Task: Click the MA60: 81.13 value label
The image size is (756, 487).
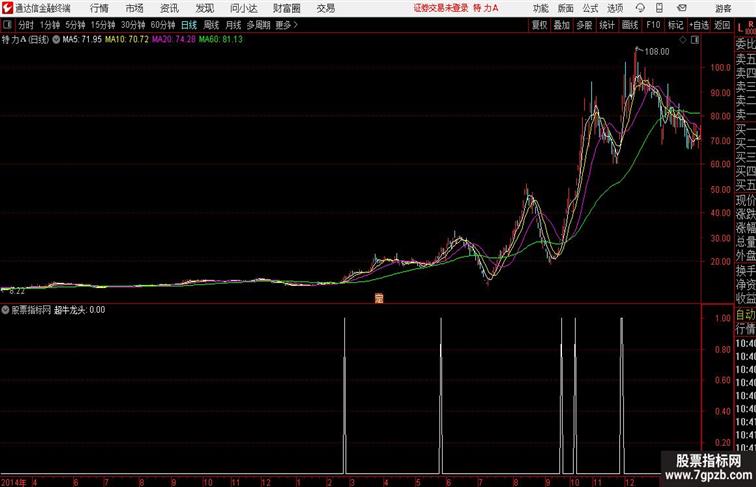Action: tap(221, 40)
